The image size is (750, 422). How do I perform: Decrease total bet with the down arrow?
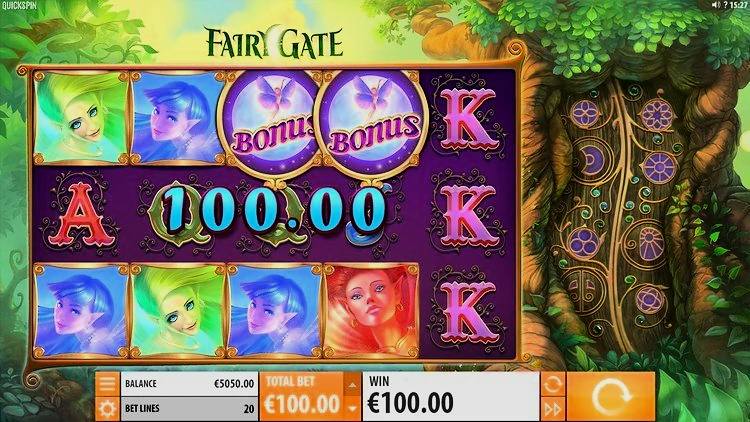[x=353, y=409]
